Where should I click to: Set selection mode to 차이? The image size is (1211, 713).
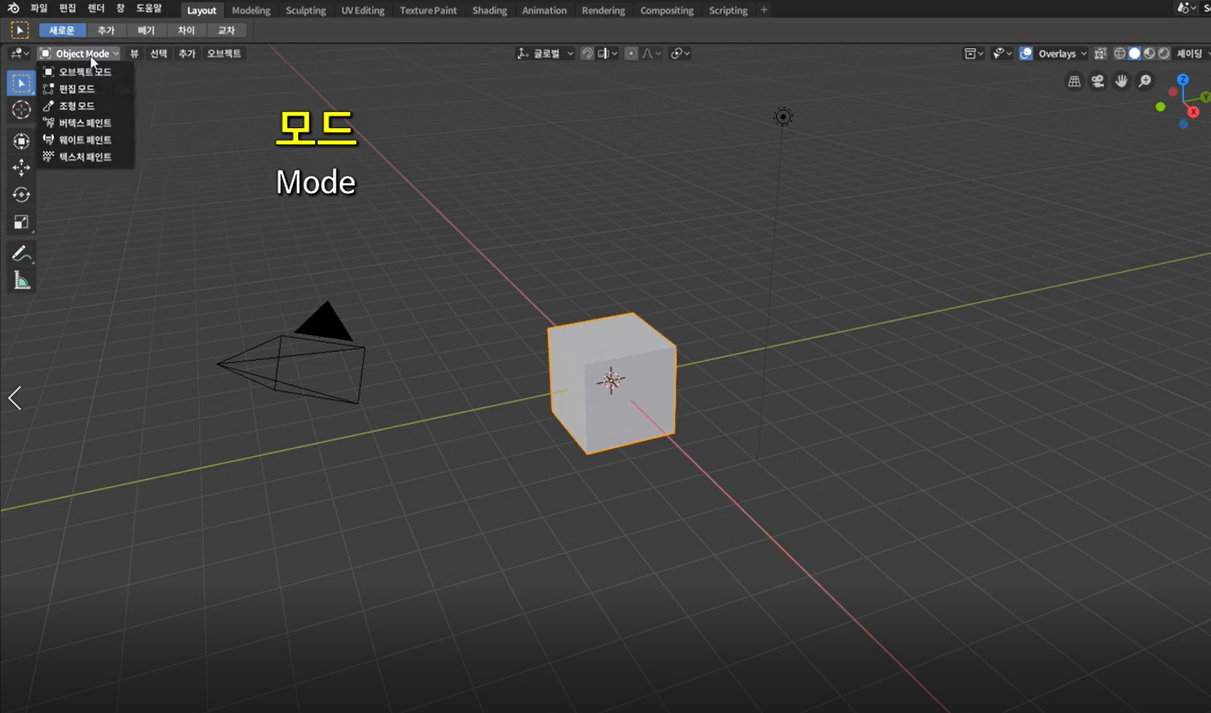pyautogui.click(x=186, y=31)
